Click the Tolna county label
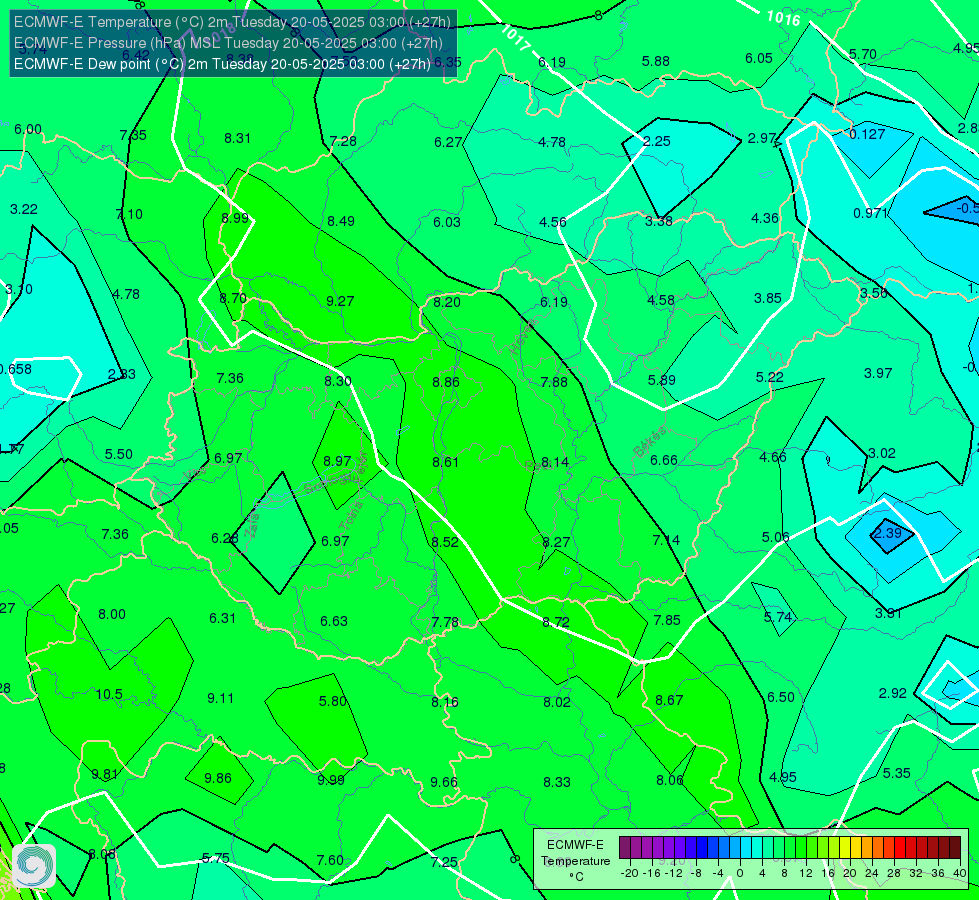Image resolution: width=979 pixels, height=900 pixels. (x=351, y=515)
